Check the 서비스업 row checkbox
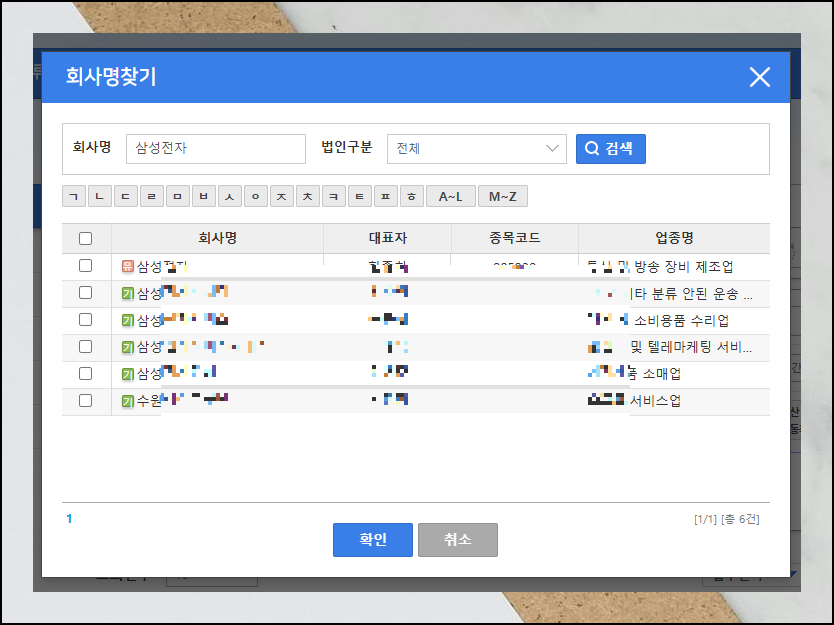Image resolution: width=834 pixels, height=625 pixels. click(85, 401)
